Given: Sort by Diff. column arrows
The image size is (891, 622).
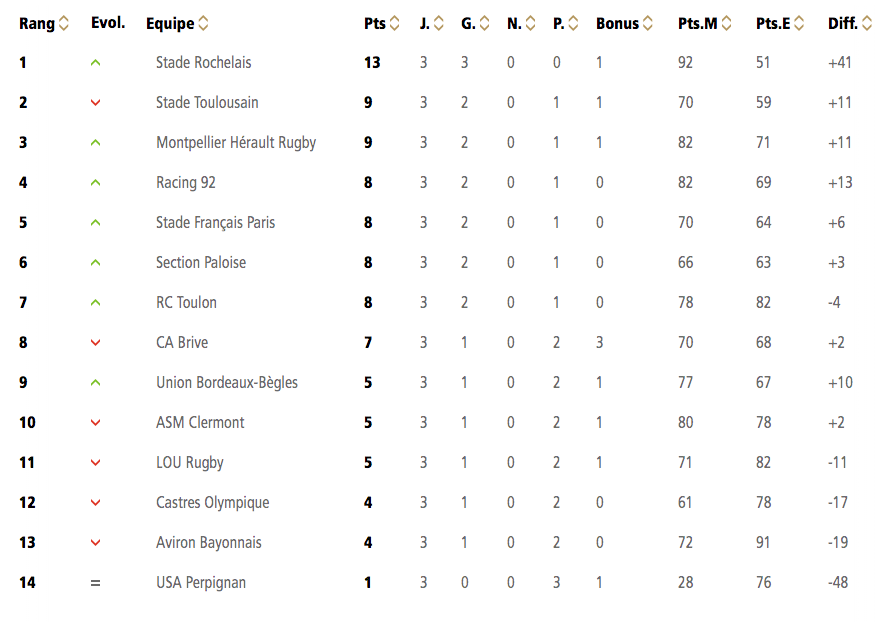Looking at the screenshot, I should (x=867, y=23).
